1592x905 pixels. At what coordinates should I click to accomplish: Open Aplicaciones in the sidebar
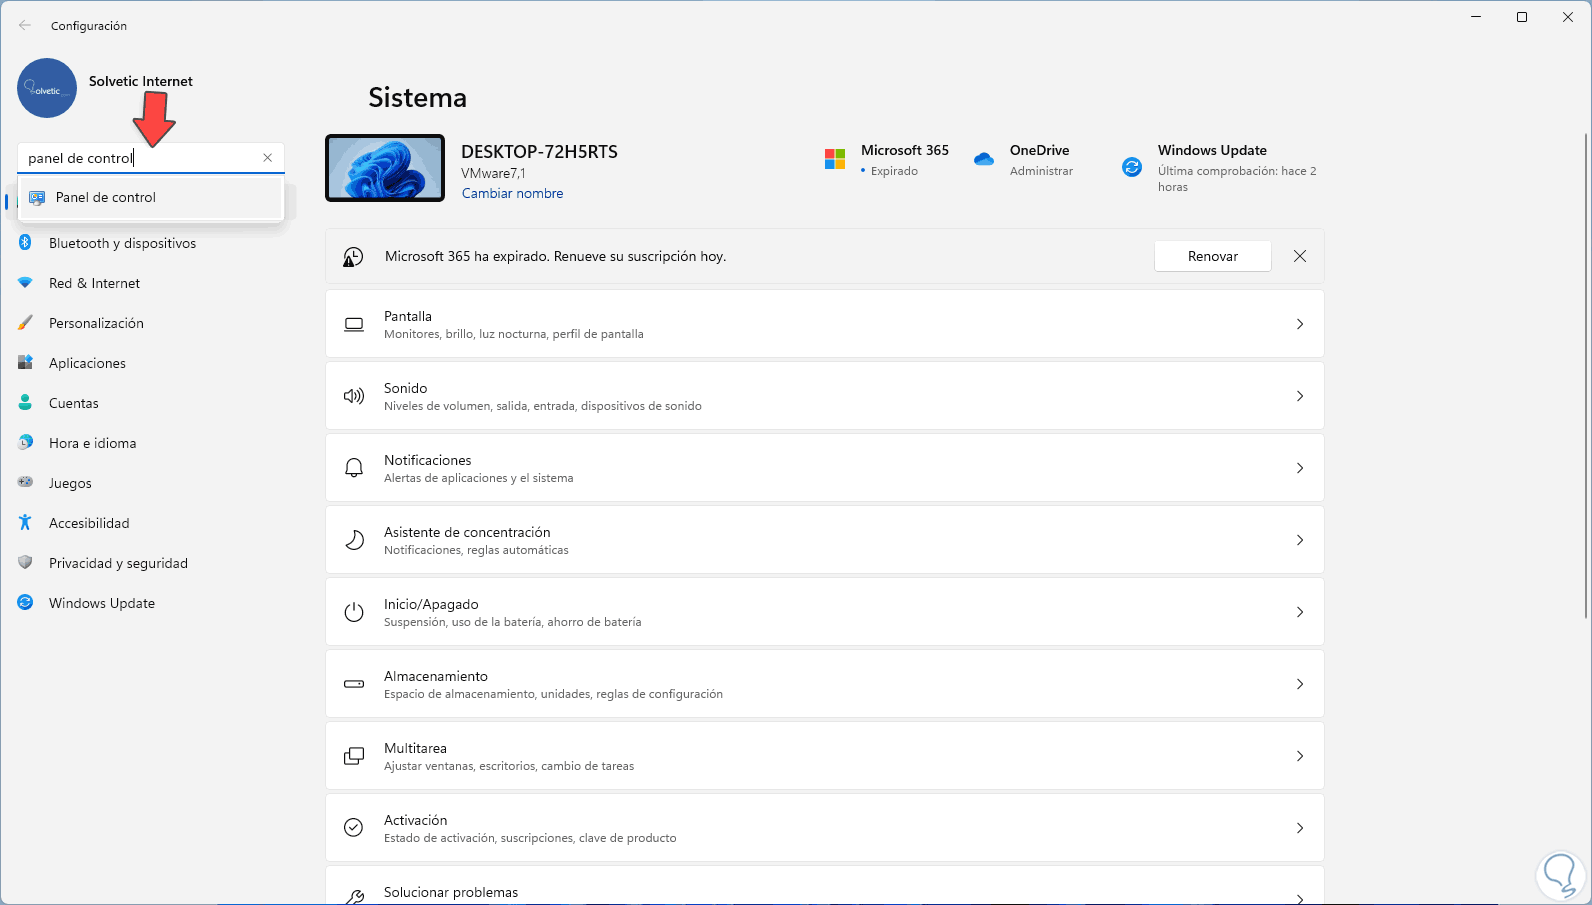[87, 363]
